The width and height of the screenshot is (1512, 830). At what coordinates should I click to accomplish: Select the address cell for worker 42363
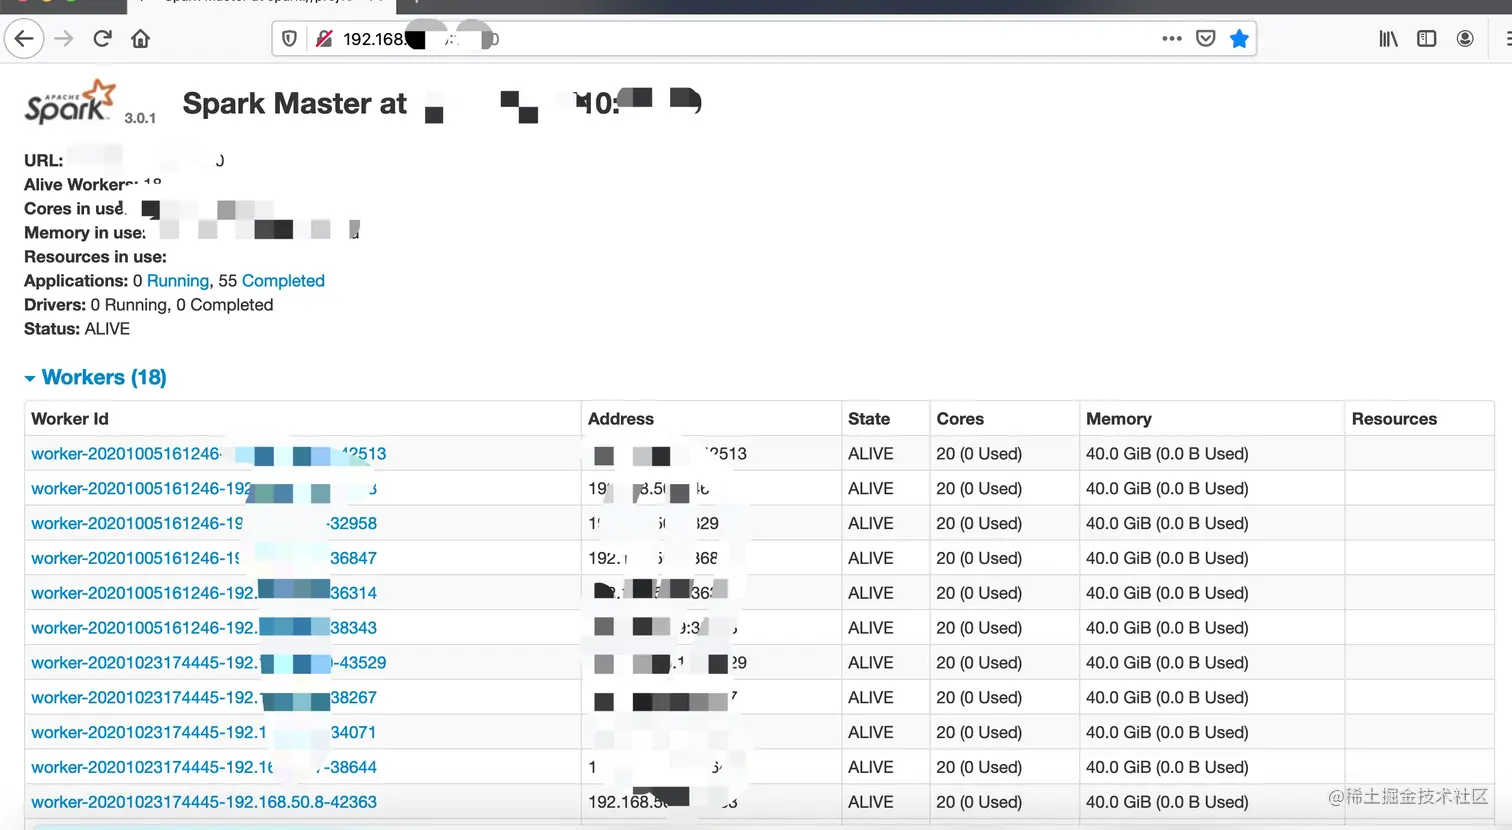pyautogui.click(x=711, y=802)
